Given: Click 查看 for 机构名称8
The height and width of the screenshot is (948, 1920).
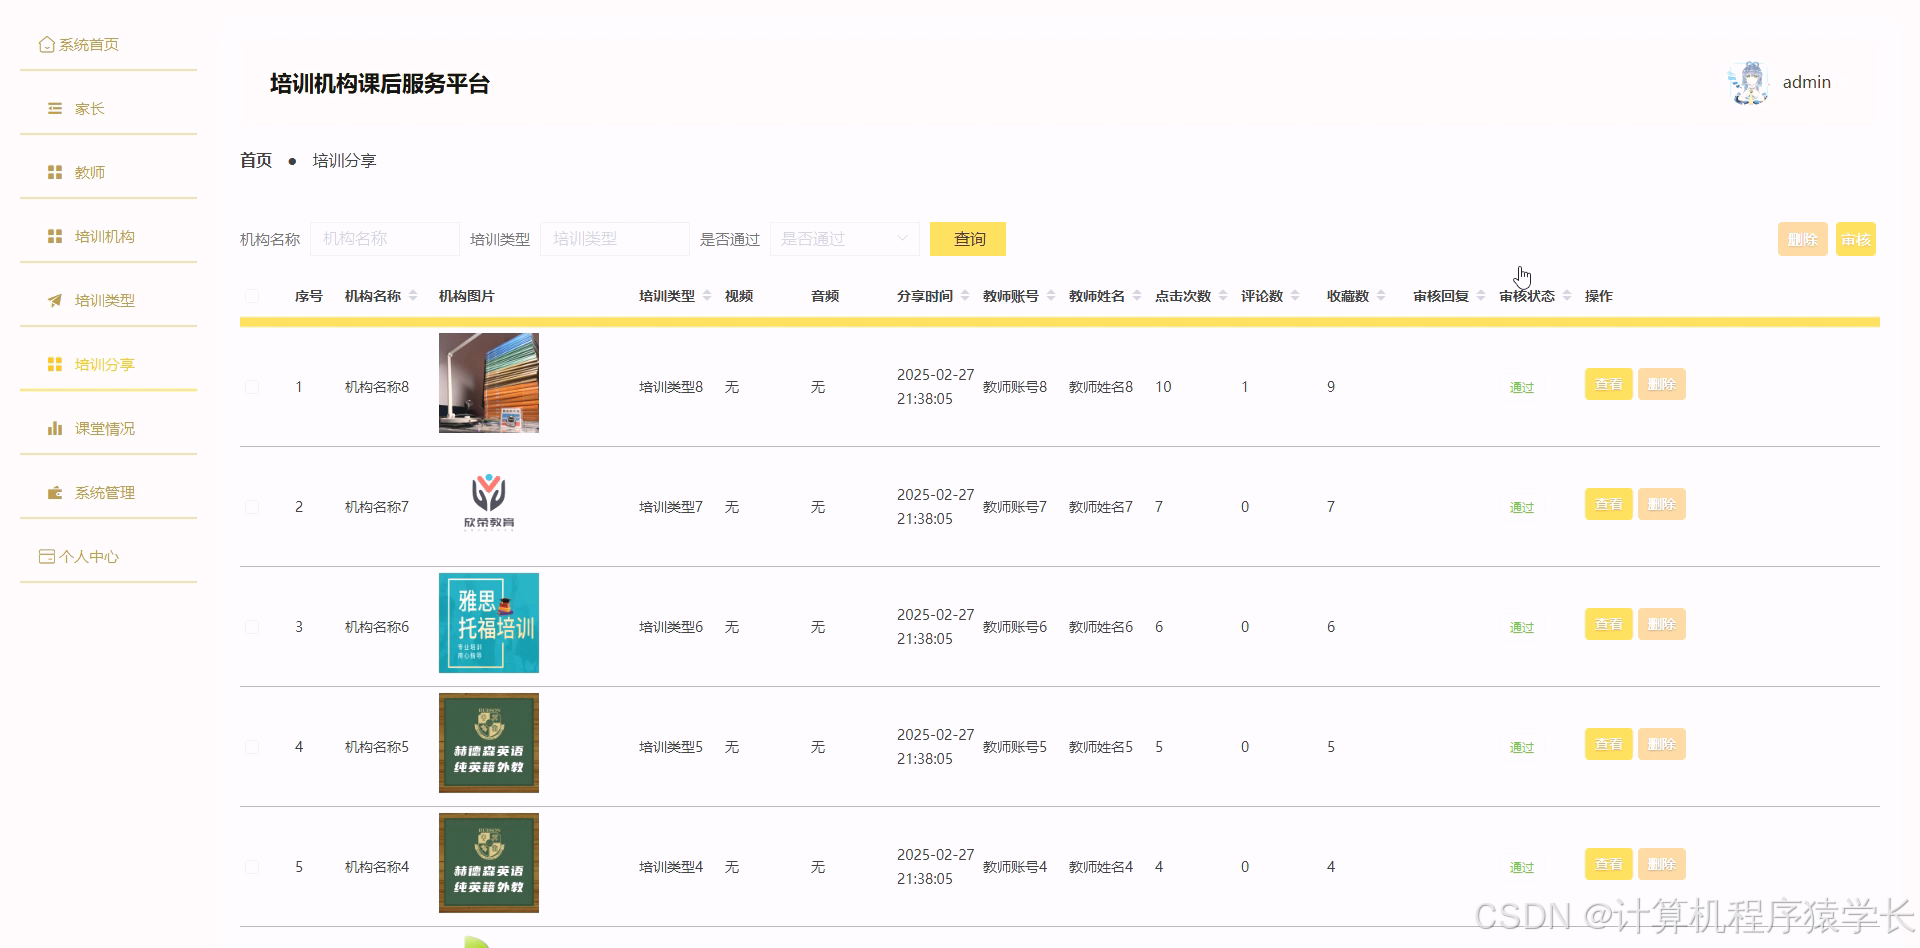Looking at the screenshot, I should 1609,384.
